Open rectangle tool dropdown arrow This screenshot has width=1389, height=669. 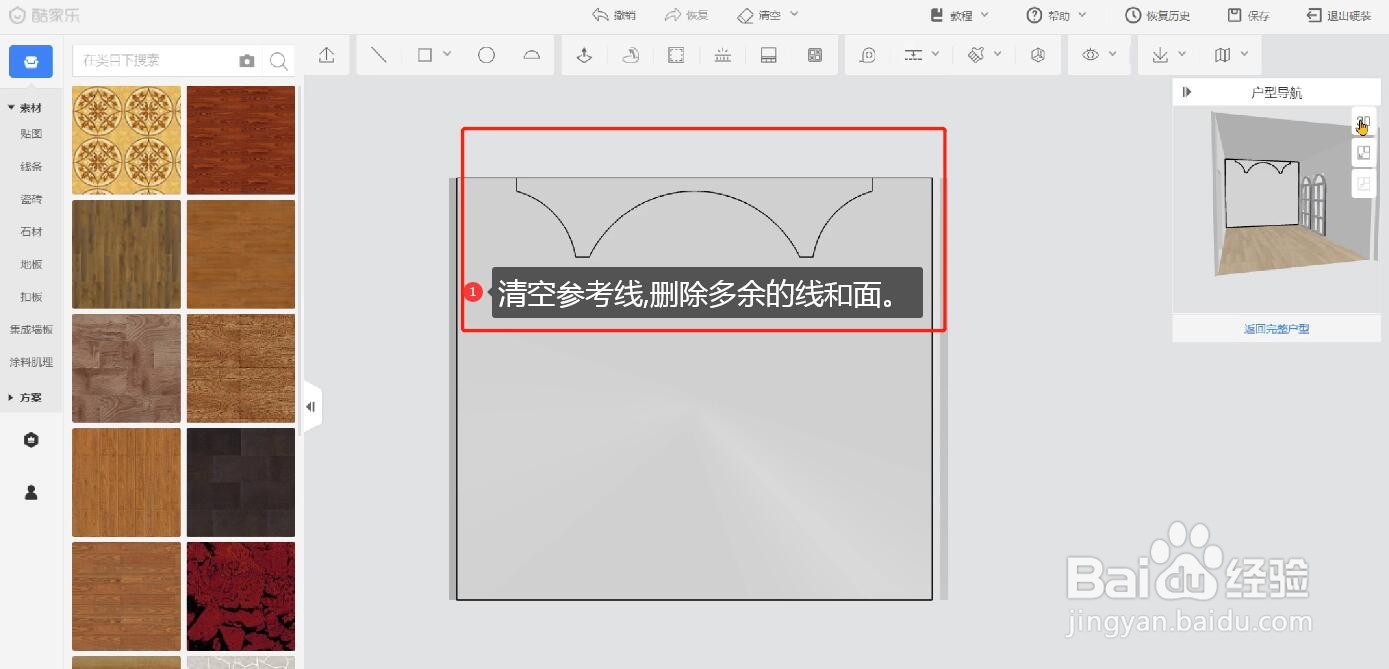[x=447, y=54]
